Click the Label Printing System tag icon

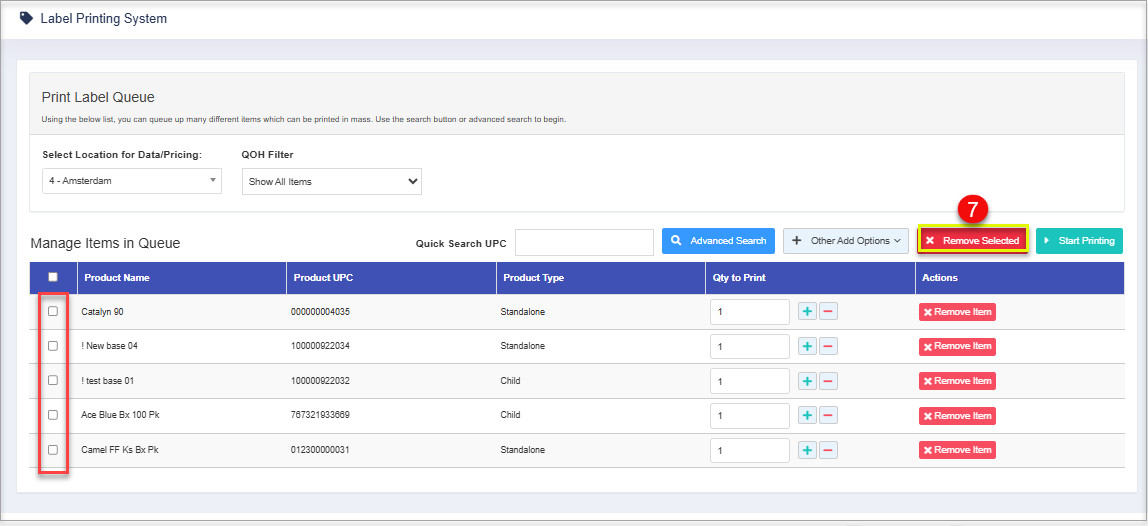tap(27, 18)
